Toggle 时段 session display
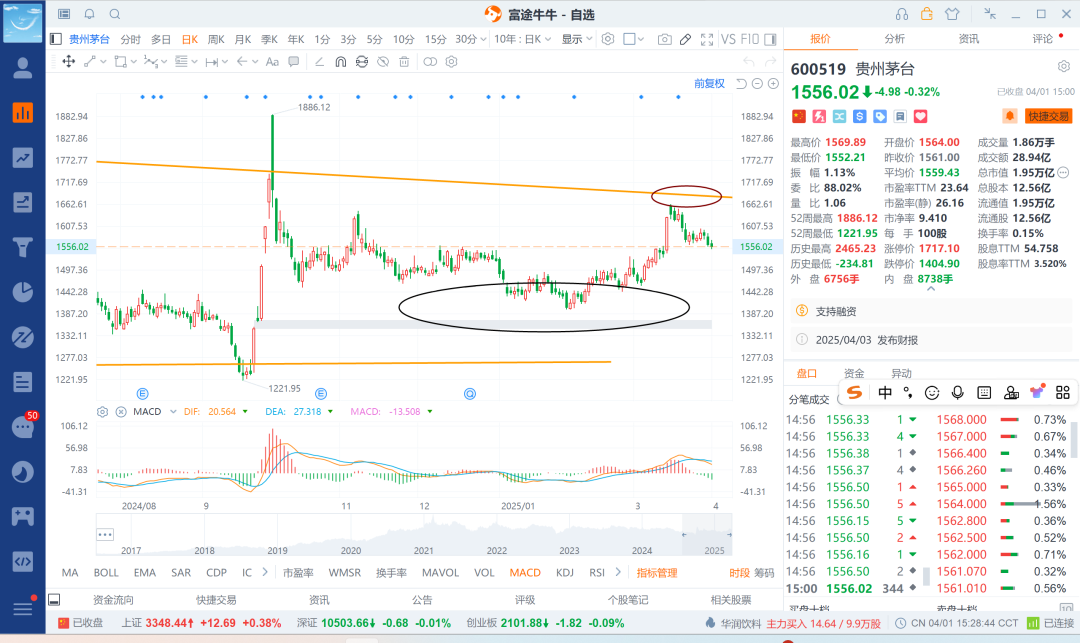 (739, 573)
